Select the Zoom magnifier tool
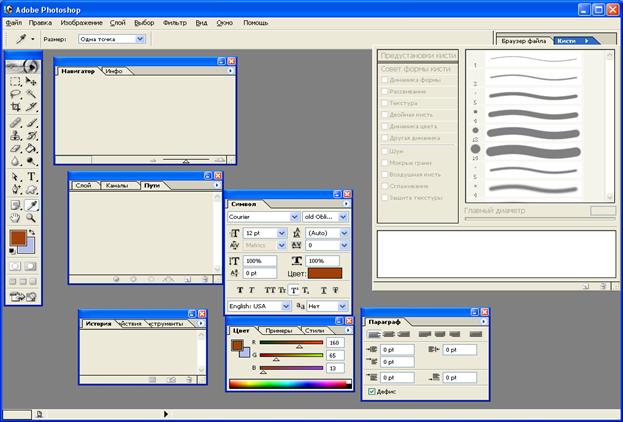 click(x=32, y=216)
